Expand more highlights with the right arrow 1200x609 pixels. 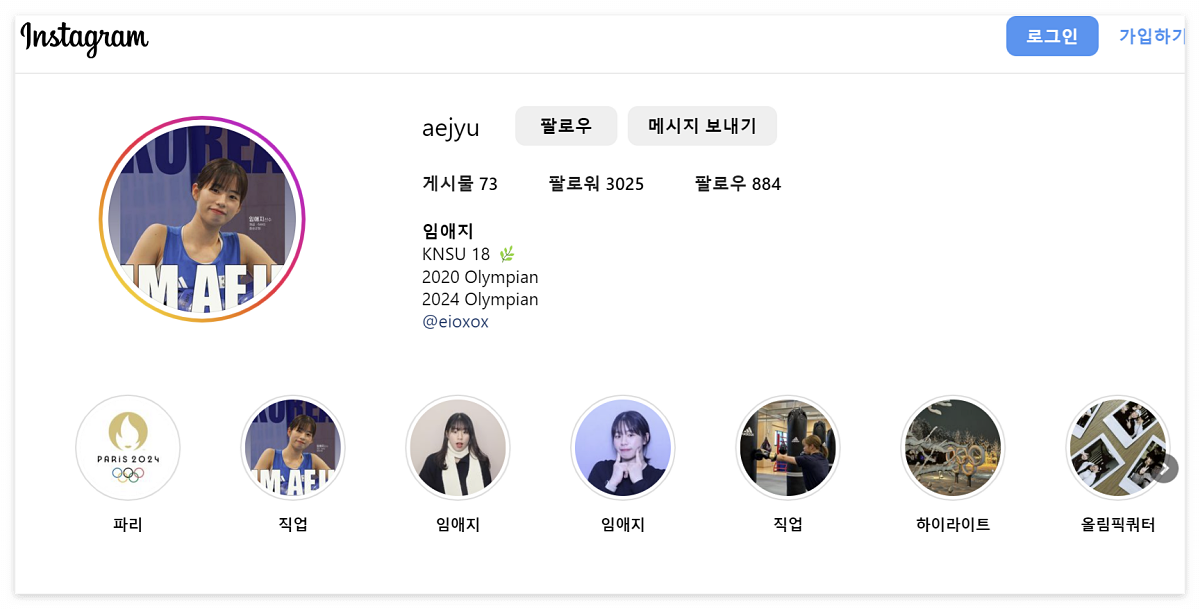click(1166, 467)
